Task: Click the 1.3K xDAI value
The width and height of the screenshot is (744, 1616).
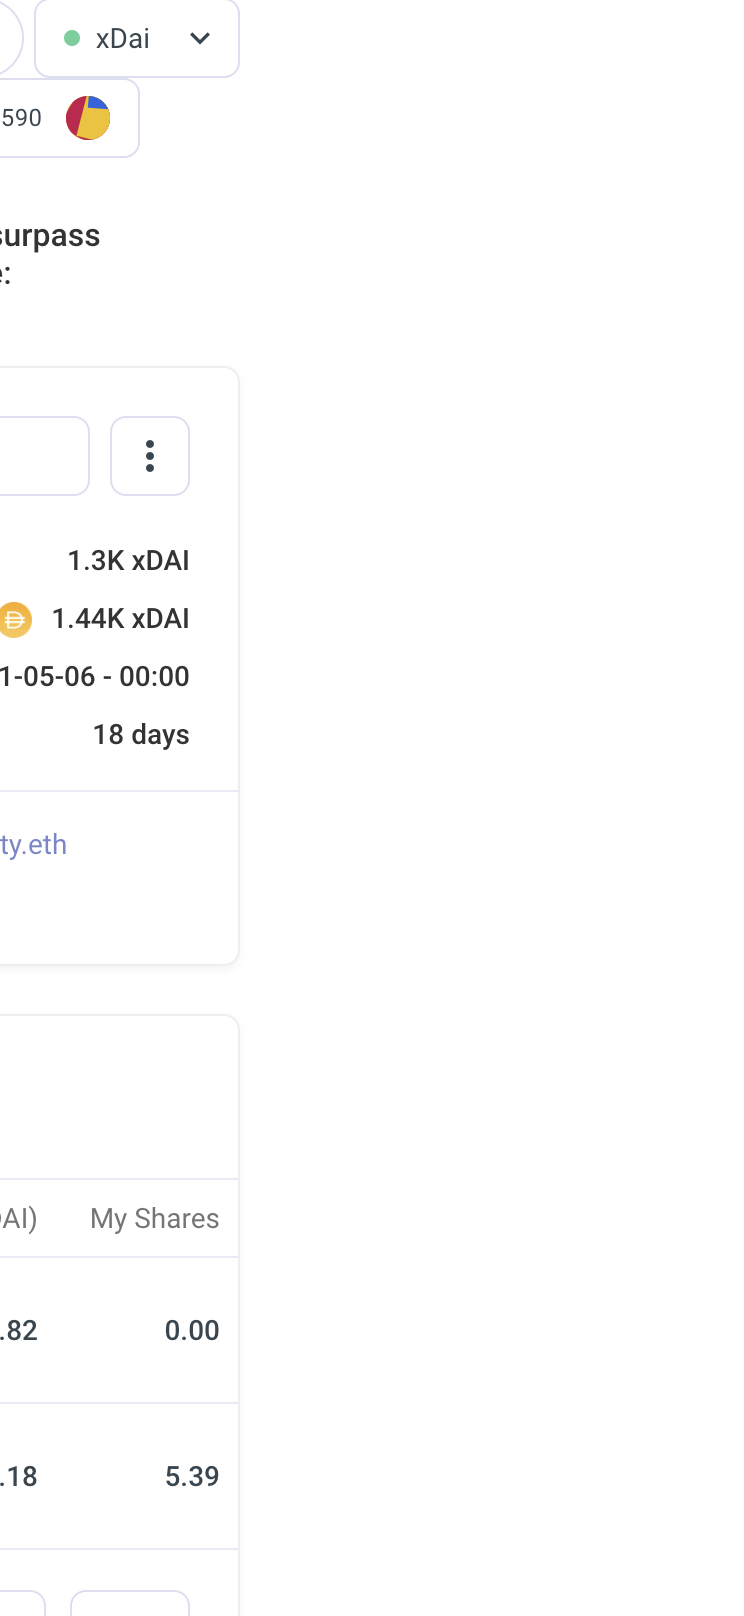Action: [x=128, y=561]
